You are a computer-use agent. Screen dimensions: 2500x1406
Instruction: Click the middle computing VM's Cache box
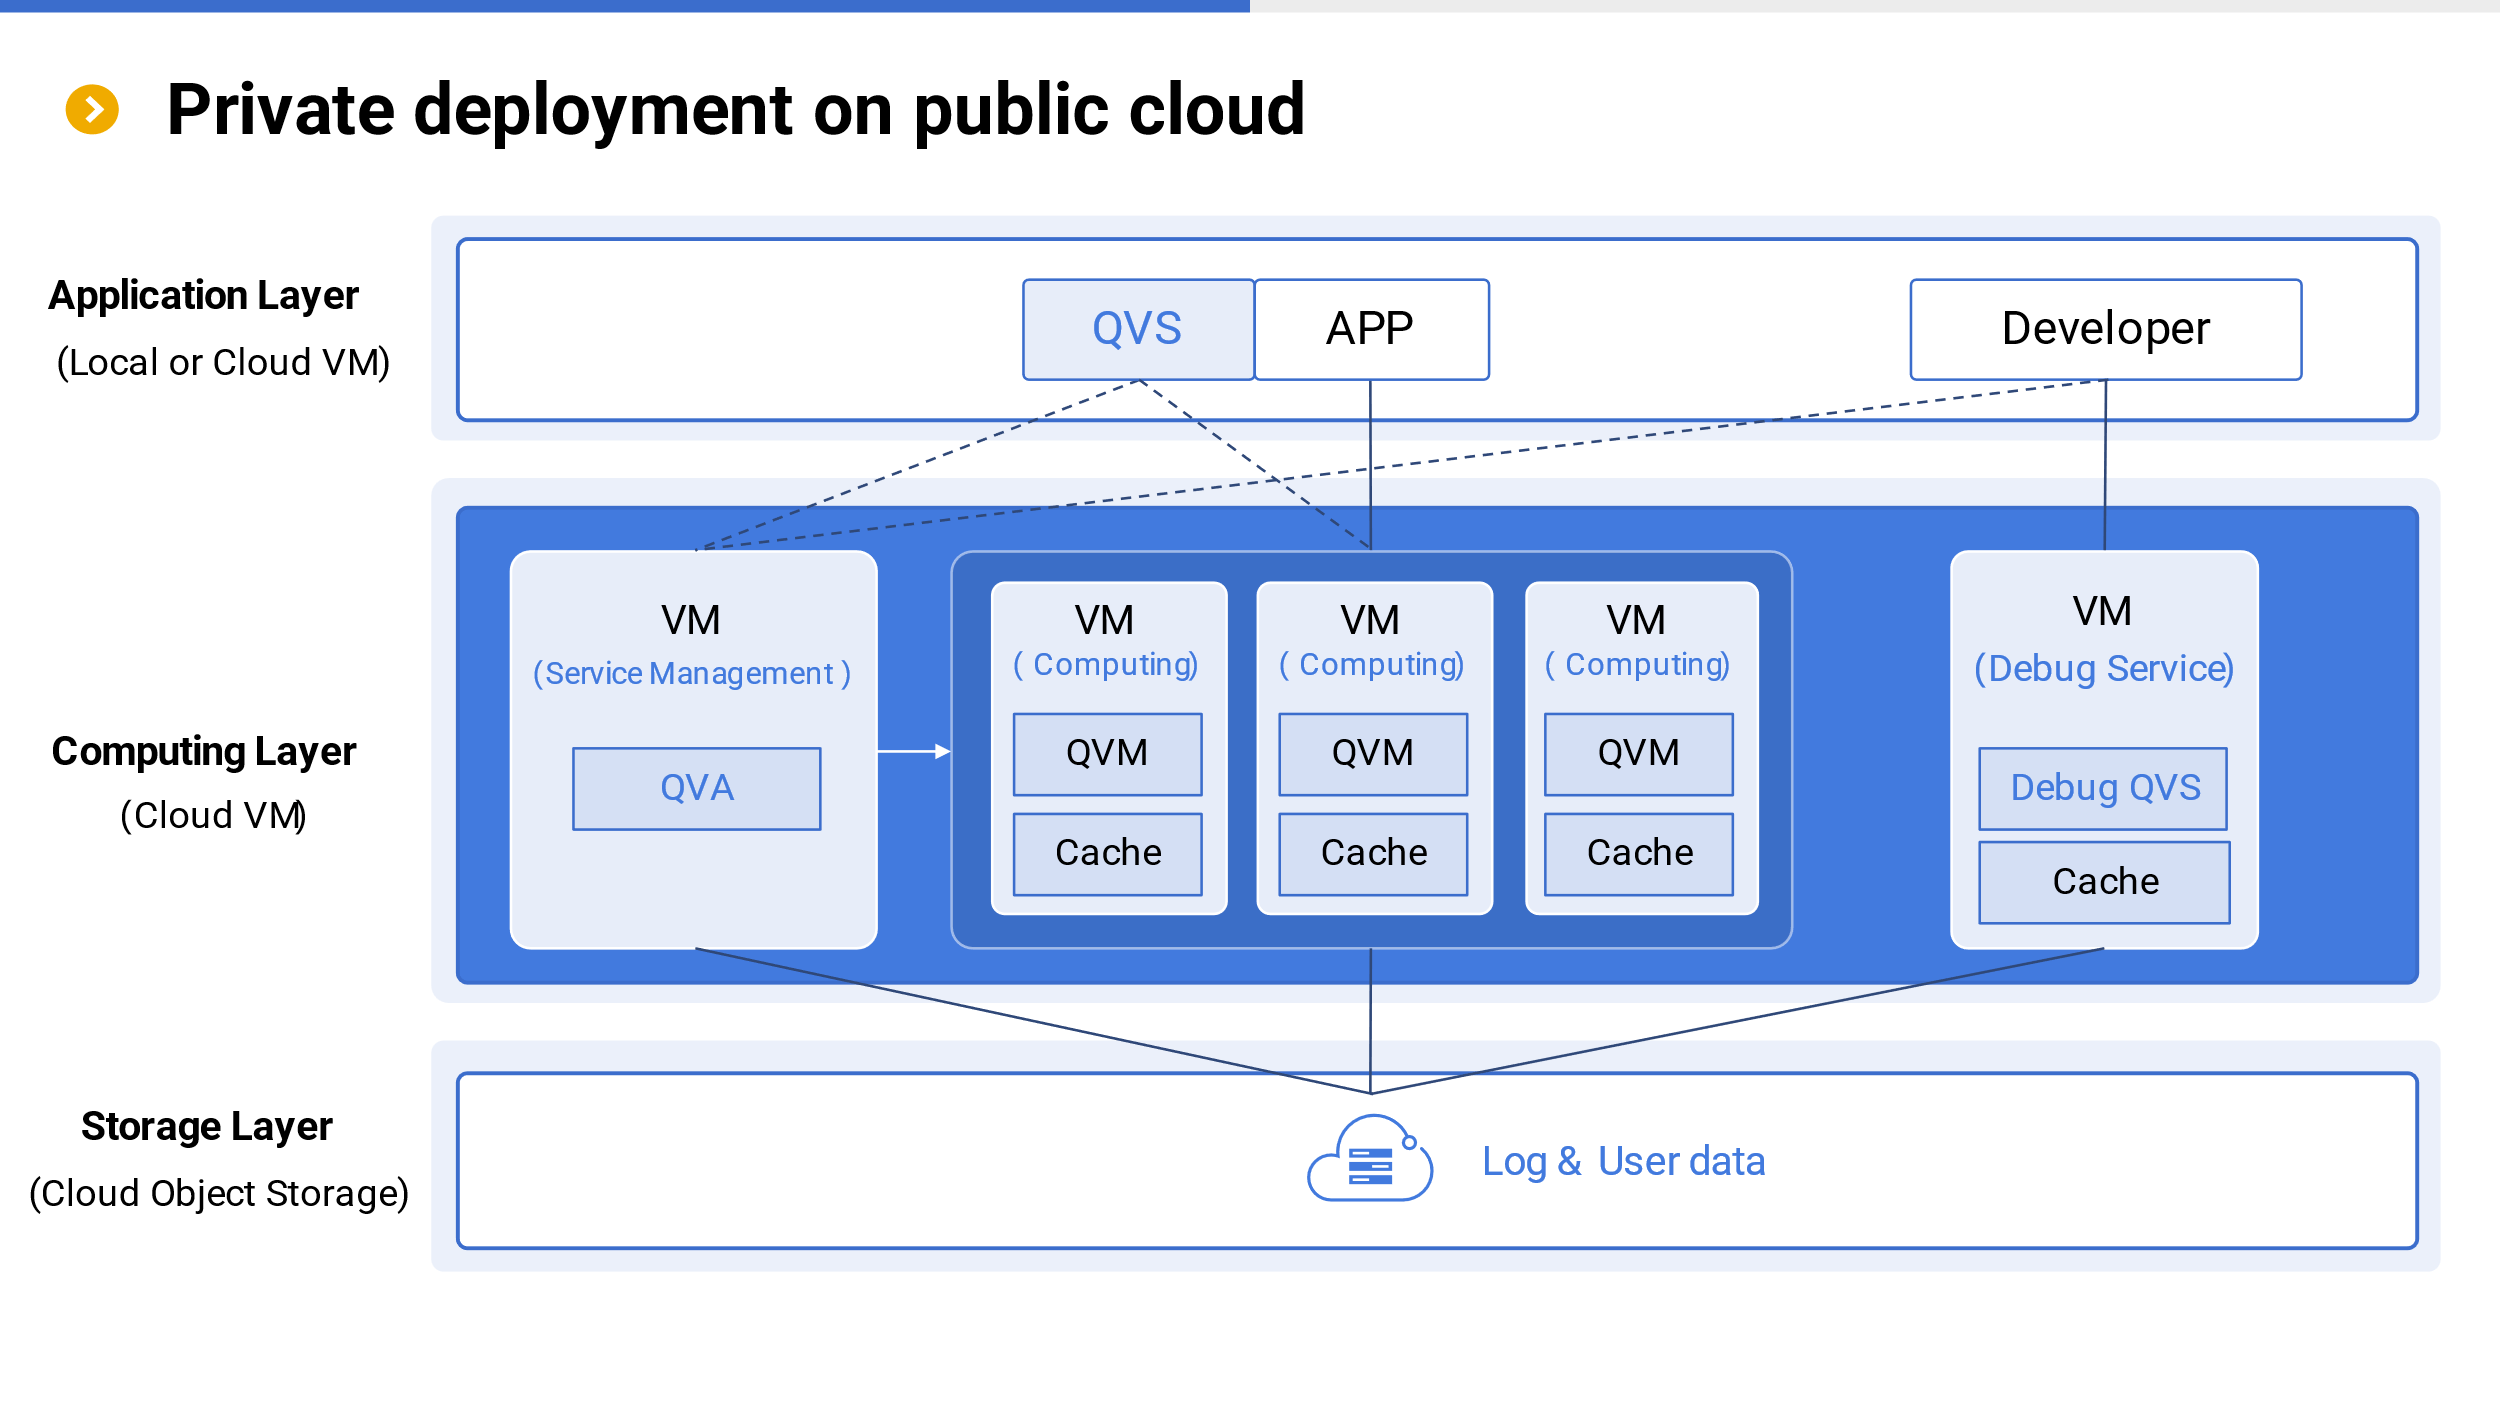(x=1372, y=853)
